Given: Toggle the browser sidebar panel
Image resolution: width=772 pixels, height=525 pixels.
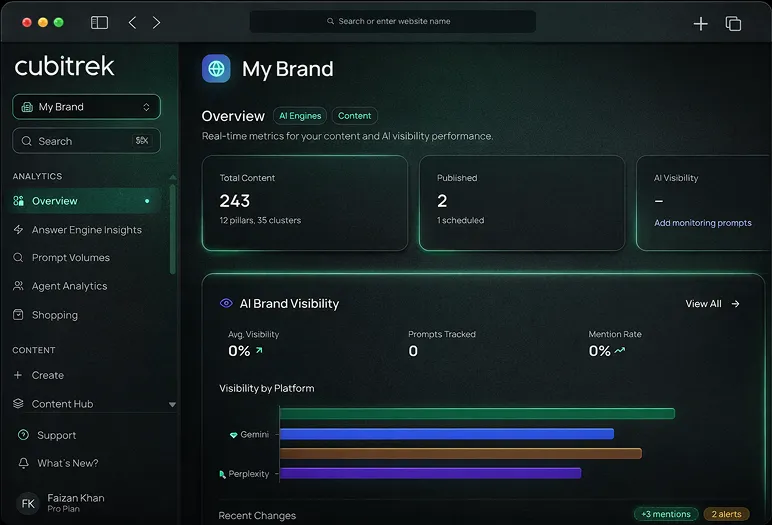Looking at the screenshot, I should pos(99,22).
